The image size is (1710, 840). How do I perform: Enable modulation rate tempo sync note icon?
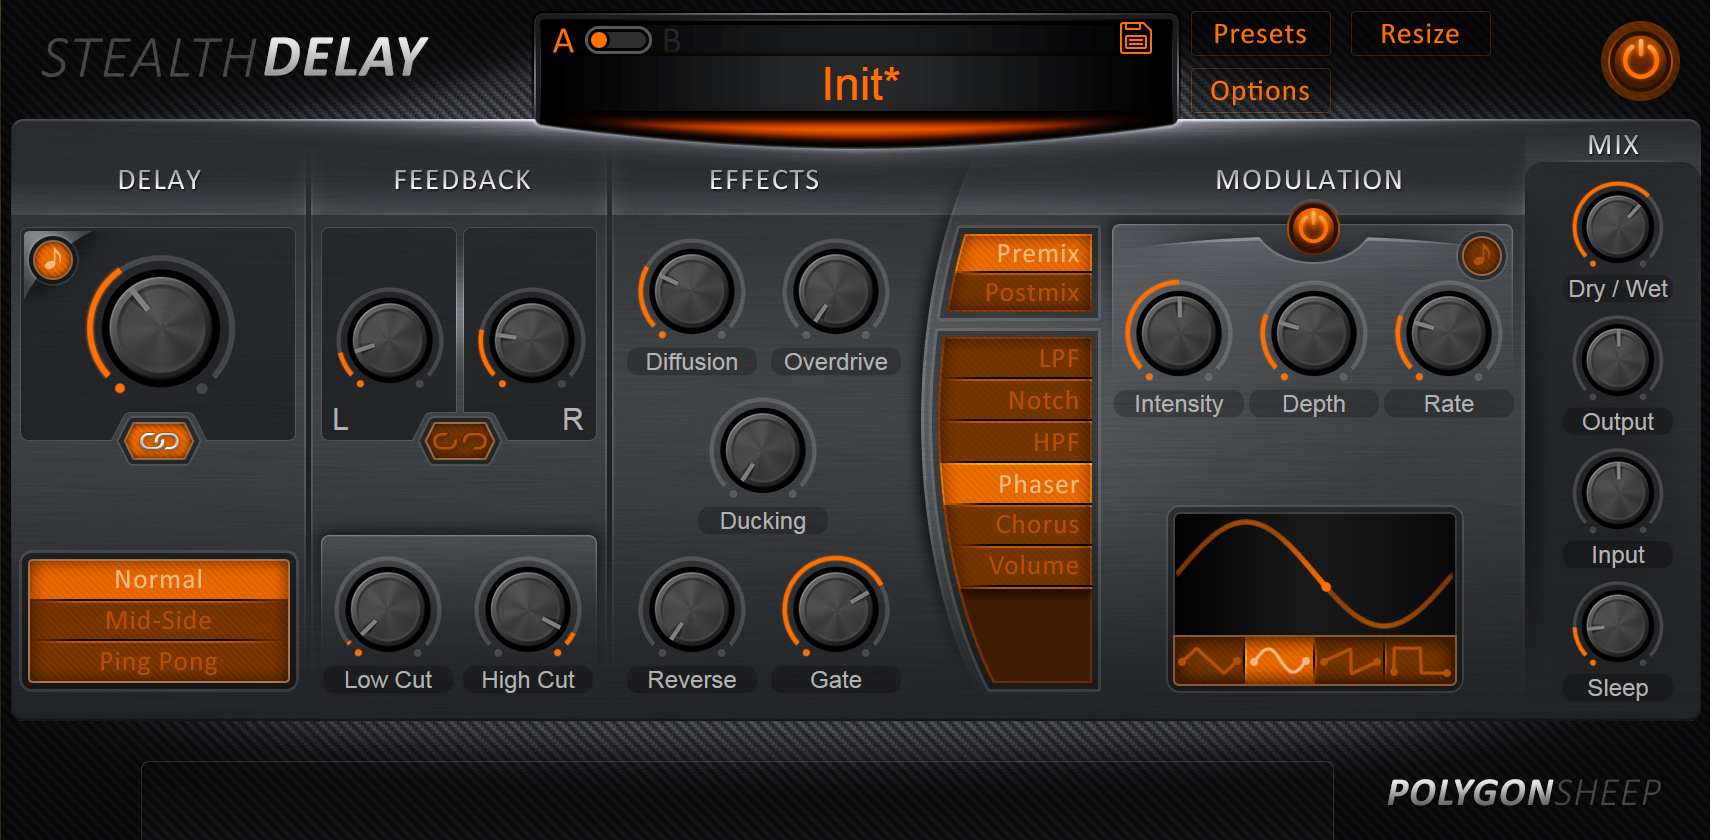coord(1481,256)
